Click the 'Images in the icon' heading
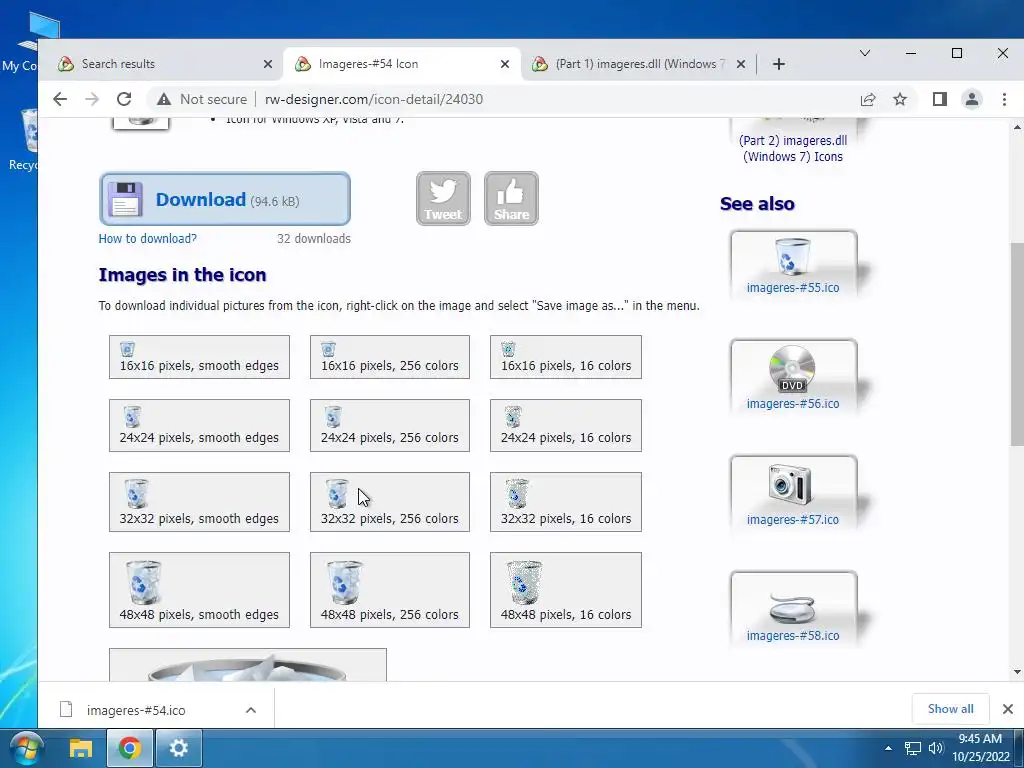Viewport: 1024px width, 768px height. pos(182,275)
